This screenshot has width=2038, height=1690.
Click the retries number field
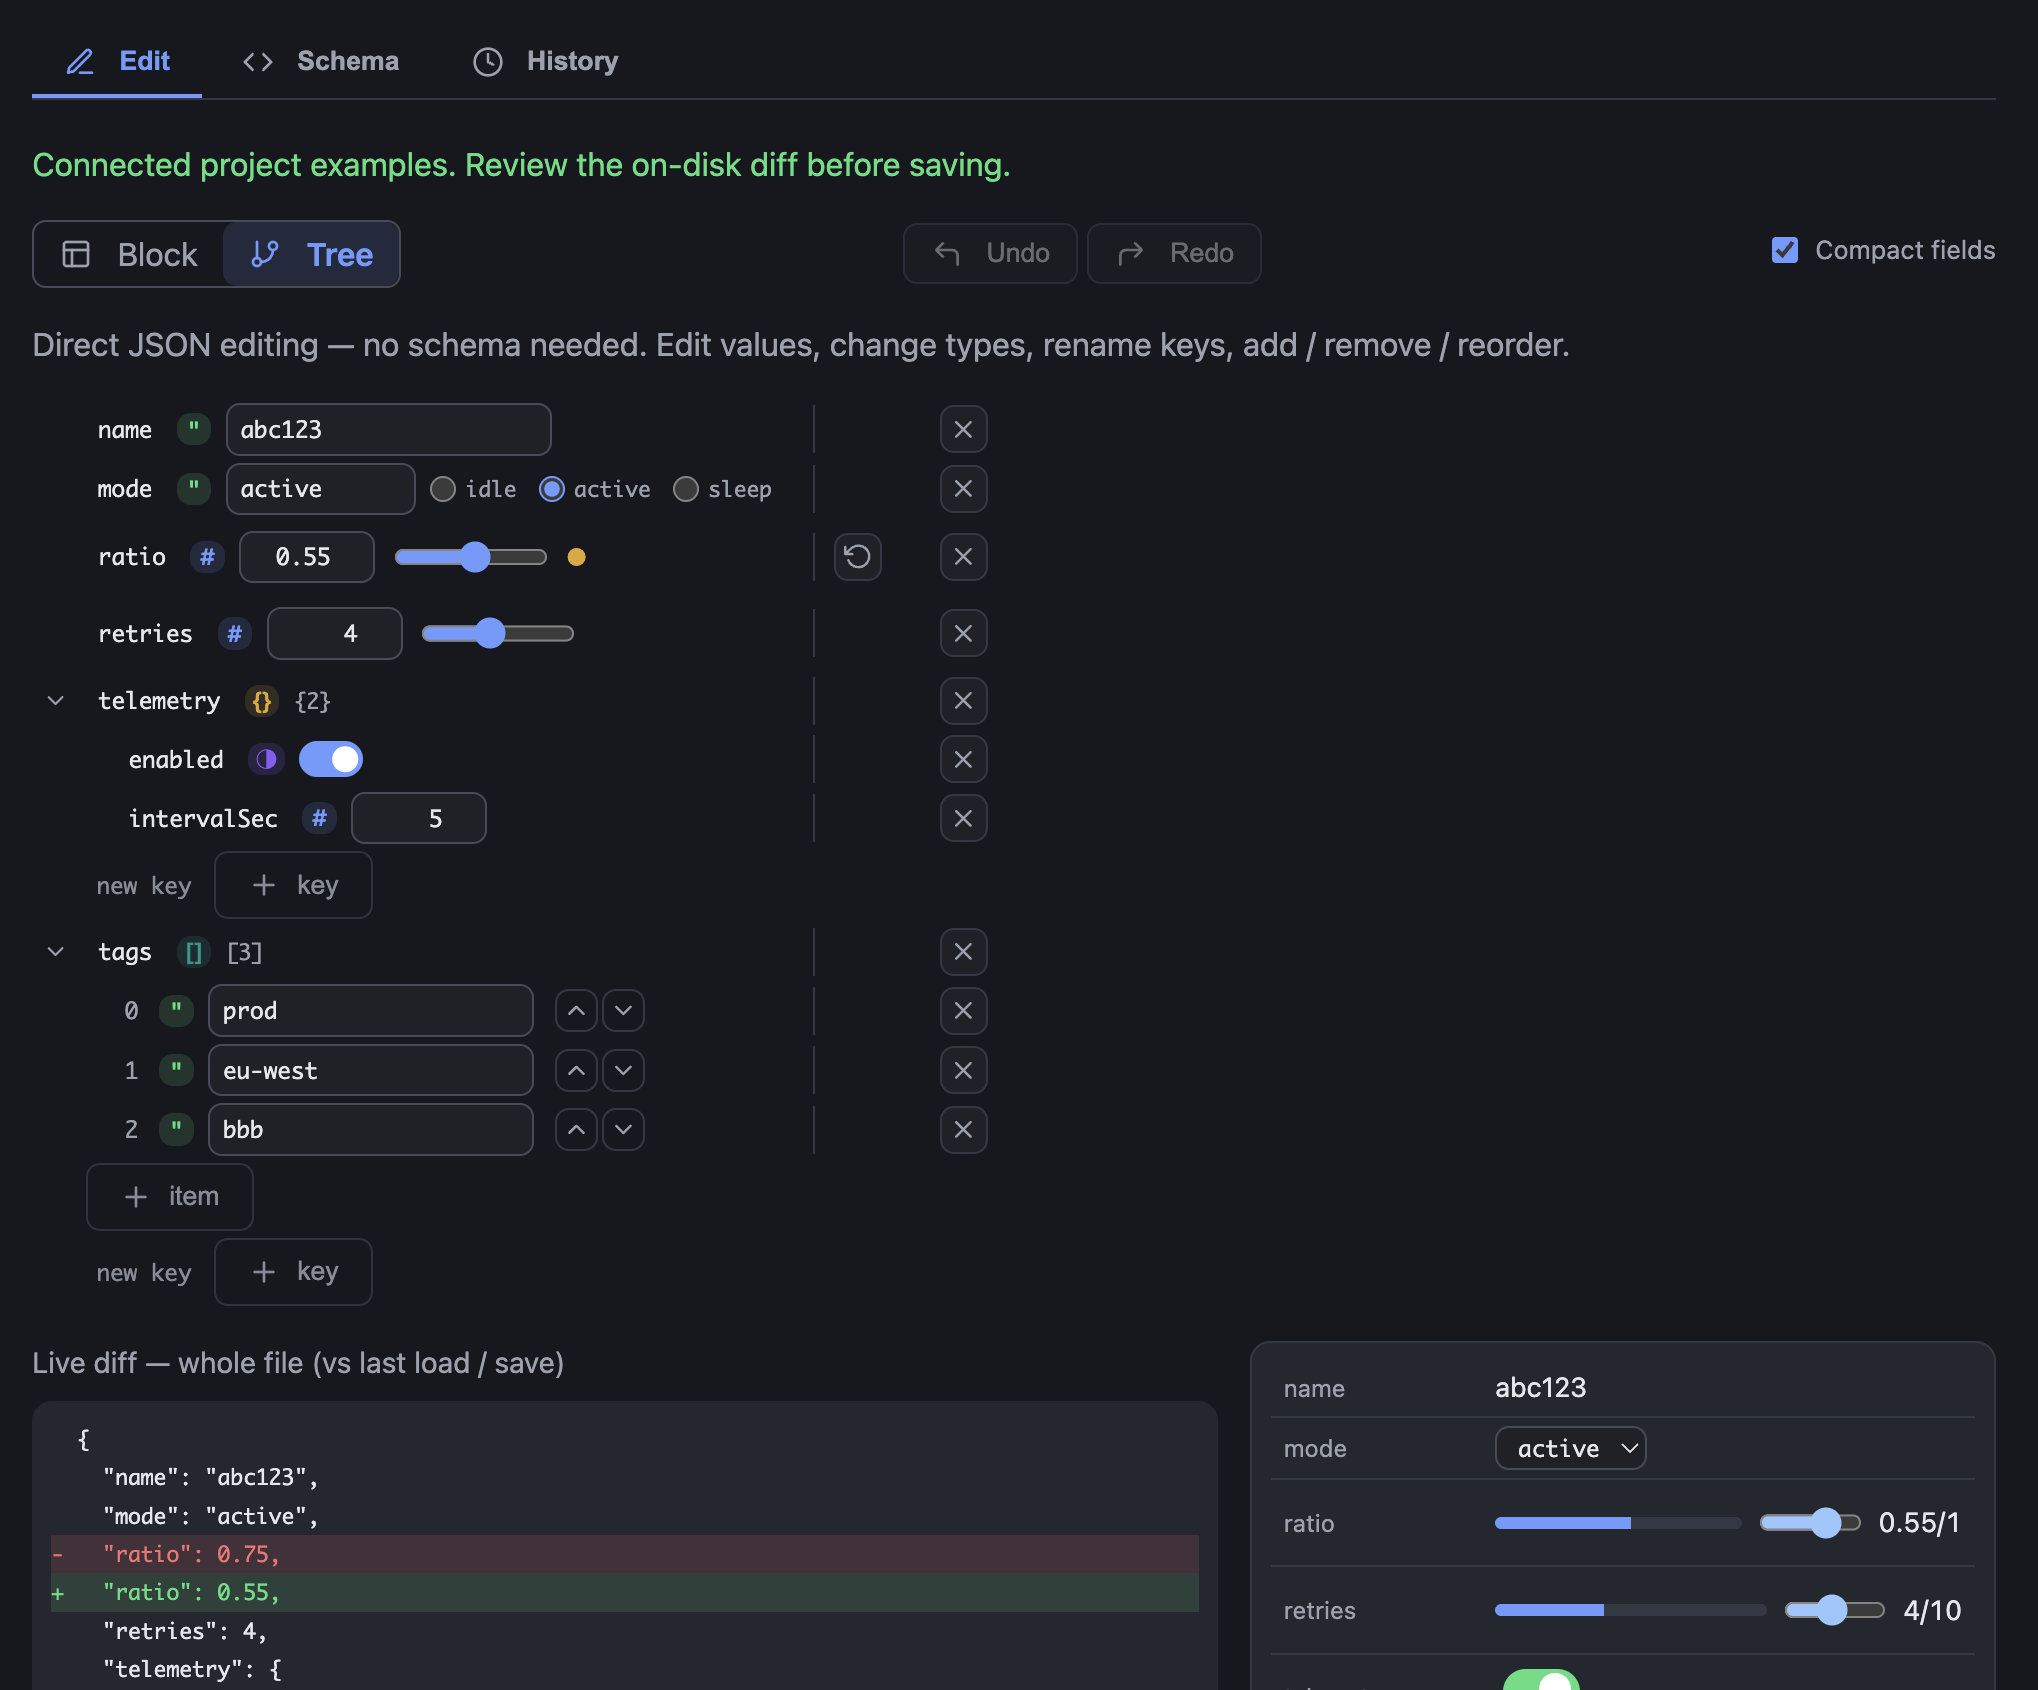point(335,634)
